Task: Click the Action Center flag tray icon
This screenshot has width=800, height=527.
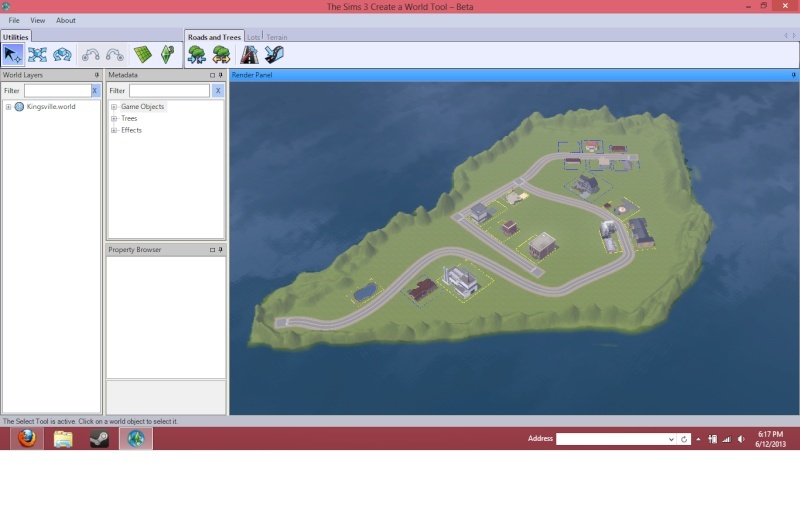Action: [712, 439]
